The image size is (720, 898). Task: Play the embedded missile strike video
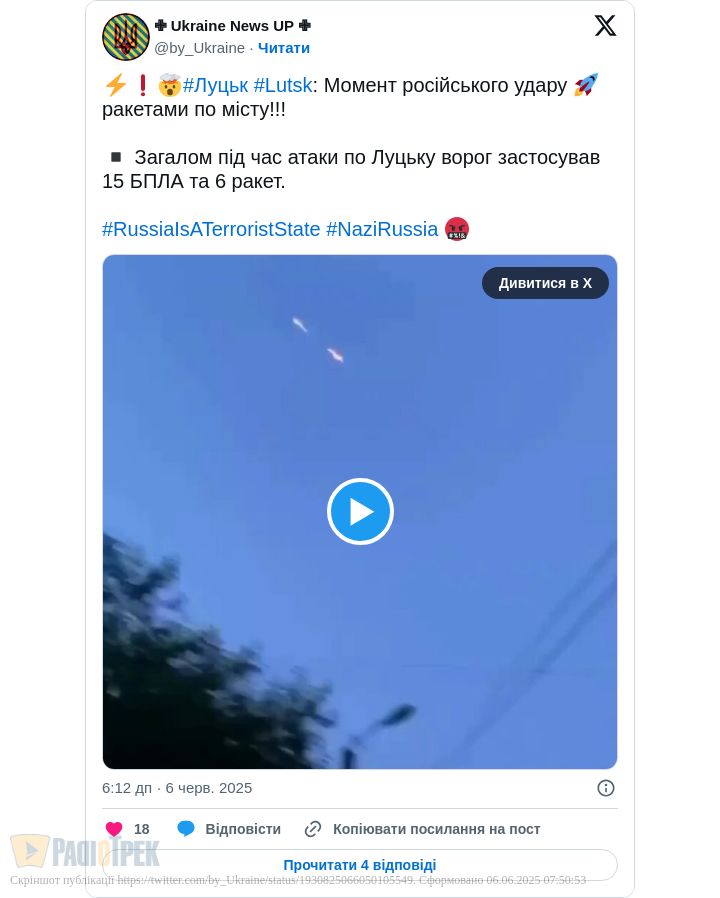(x=360, y=511)
